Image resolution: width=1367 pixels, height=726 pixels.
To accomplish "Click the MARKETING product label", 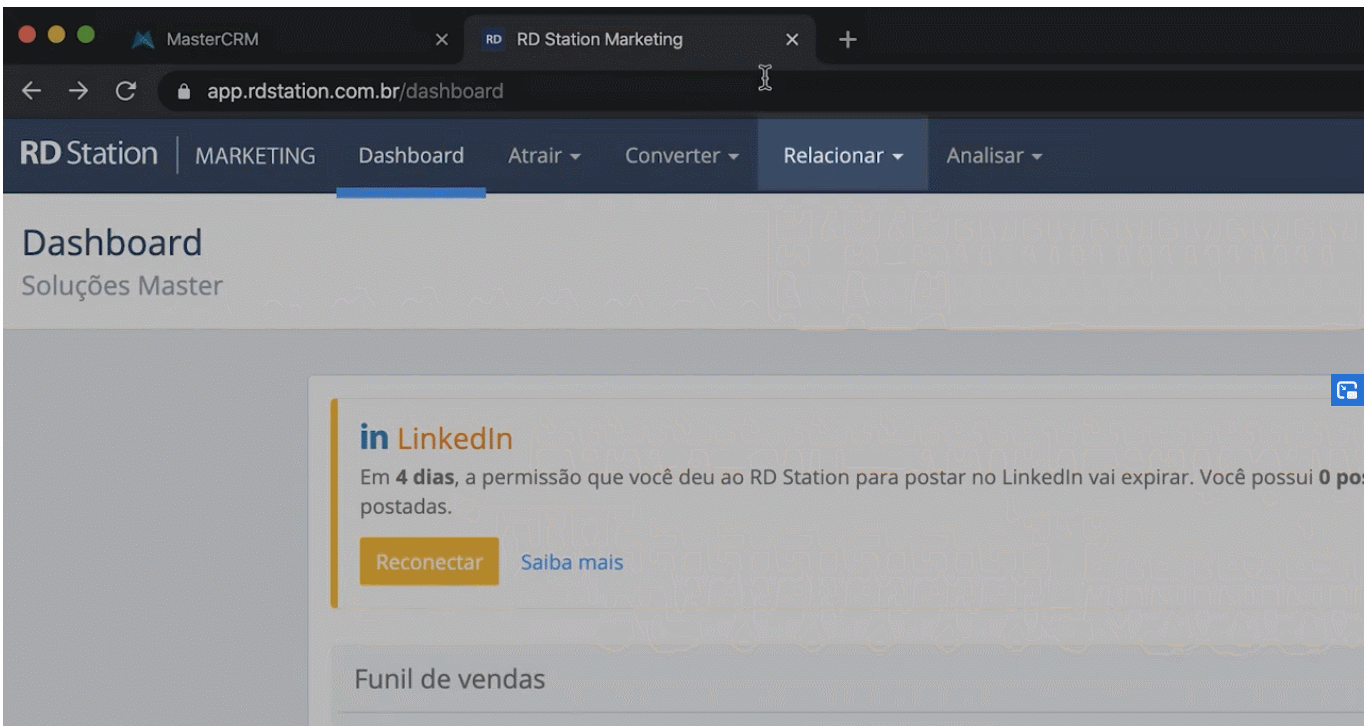I will coord(255,156).
